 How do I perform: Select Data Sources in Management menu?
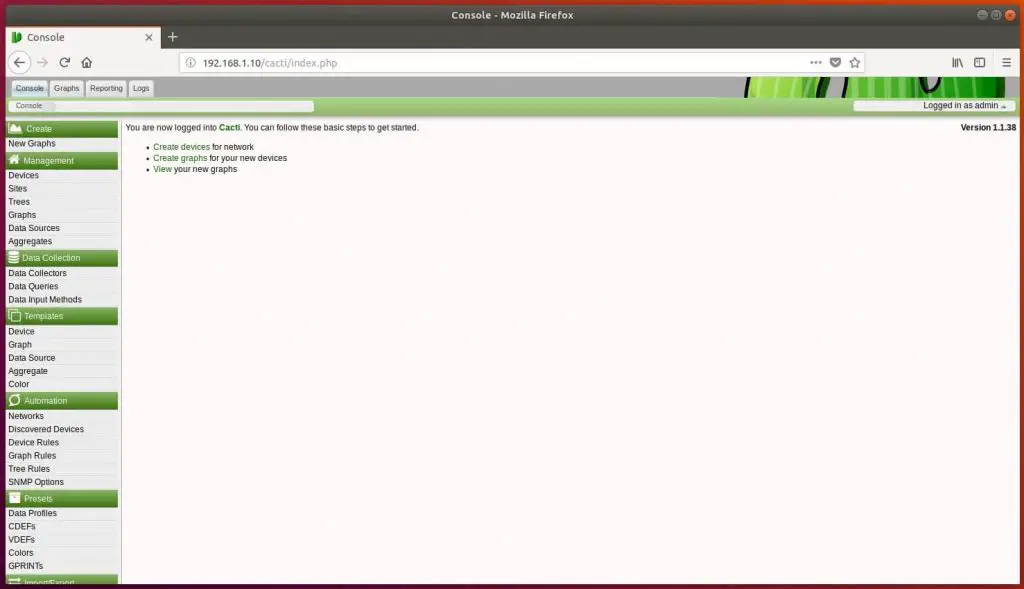pyautogui.click(x=34, y=228)
